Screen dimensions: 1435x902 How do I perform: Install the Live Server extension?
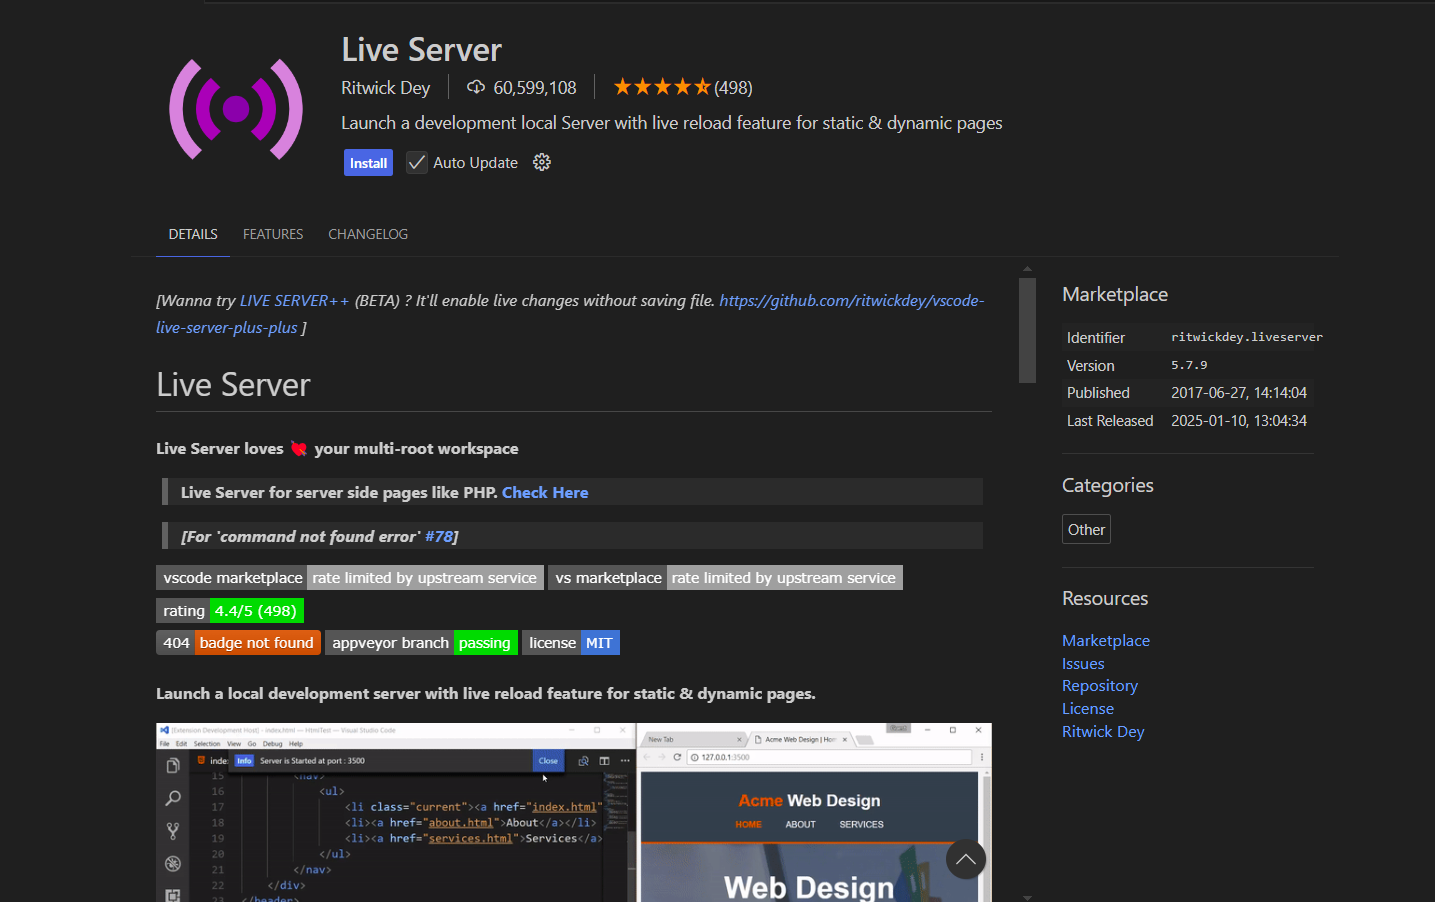[x=368, y=162]
